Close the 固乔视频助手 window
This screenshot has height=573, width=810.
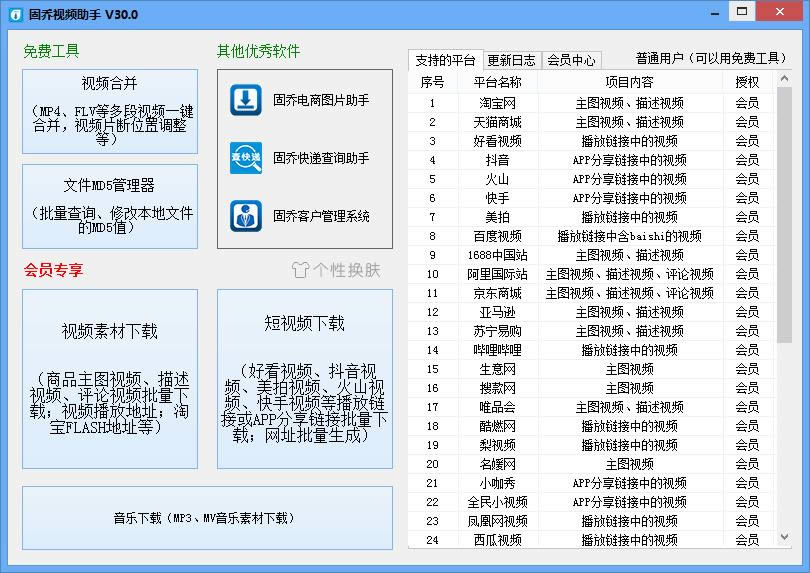pos(780,11)
